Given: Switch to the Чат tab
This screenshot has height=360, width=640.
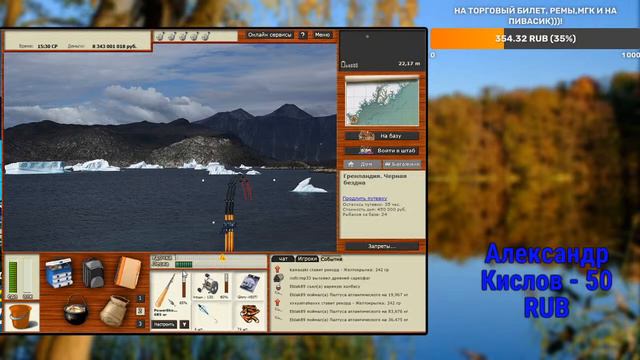Looking at the screenshot, I should (282, 259).
